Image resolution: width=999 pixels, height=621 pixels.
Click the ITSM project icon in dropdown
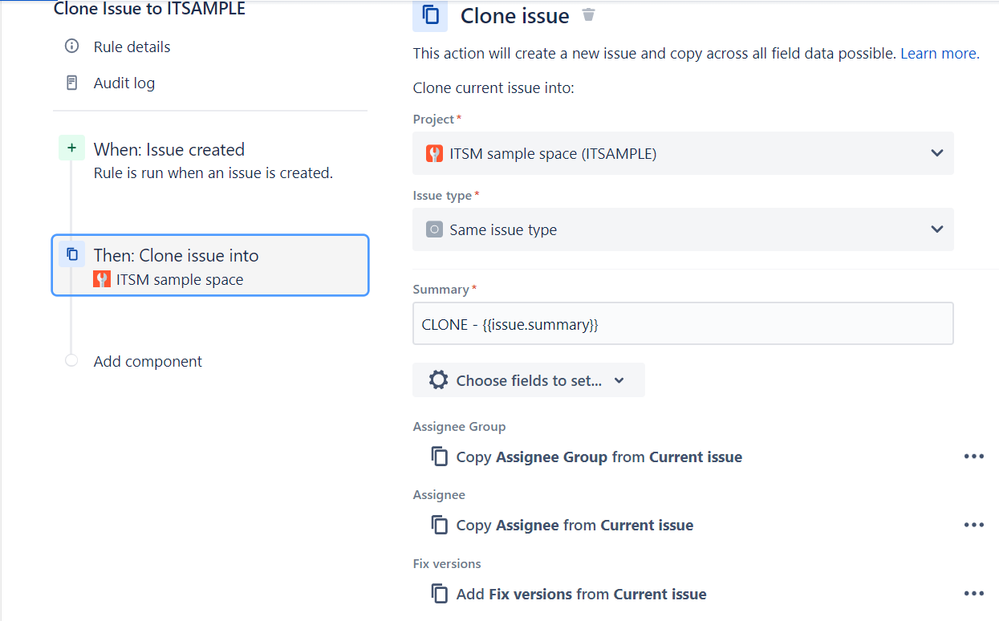(x=435, y=153)
